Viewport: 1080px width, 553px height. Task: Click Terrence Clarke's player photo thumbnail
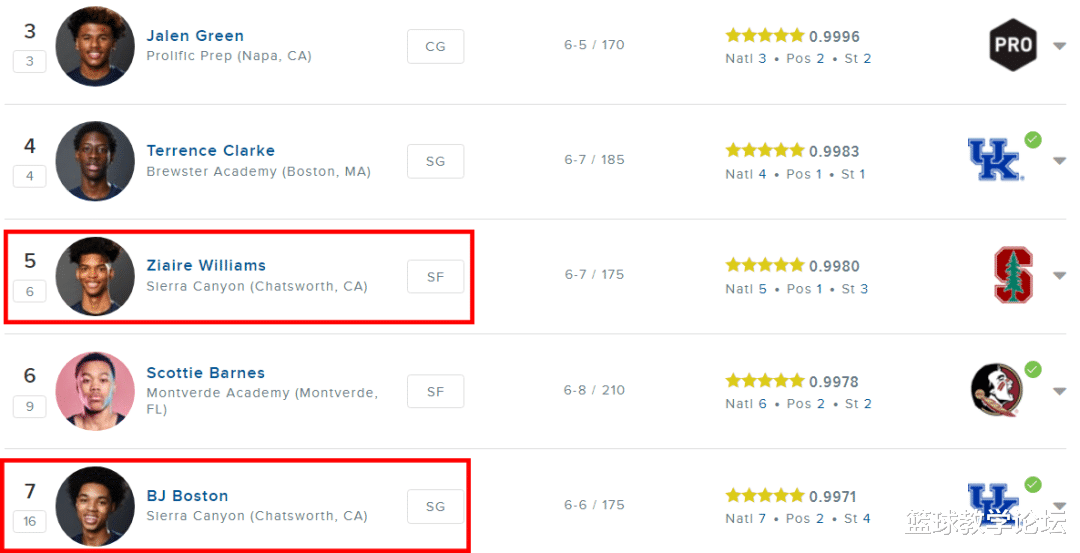95,161
